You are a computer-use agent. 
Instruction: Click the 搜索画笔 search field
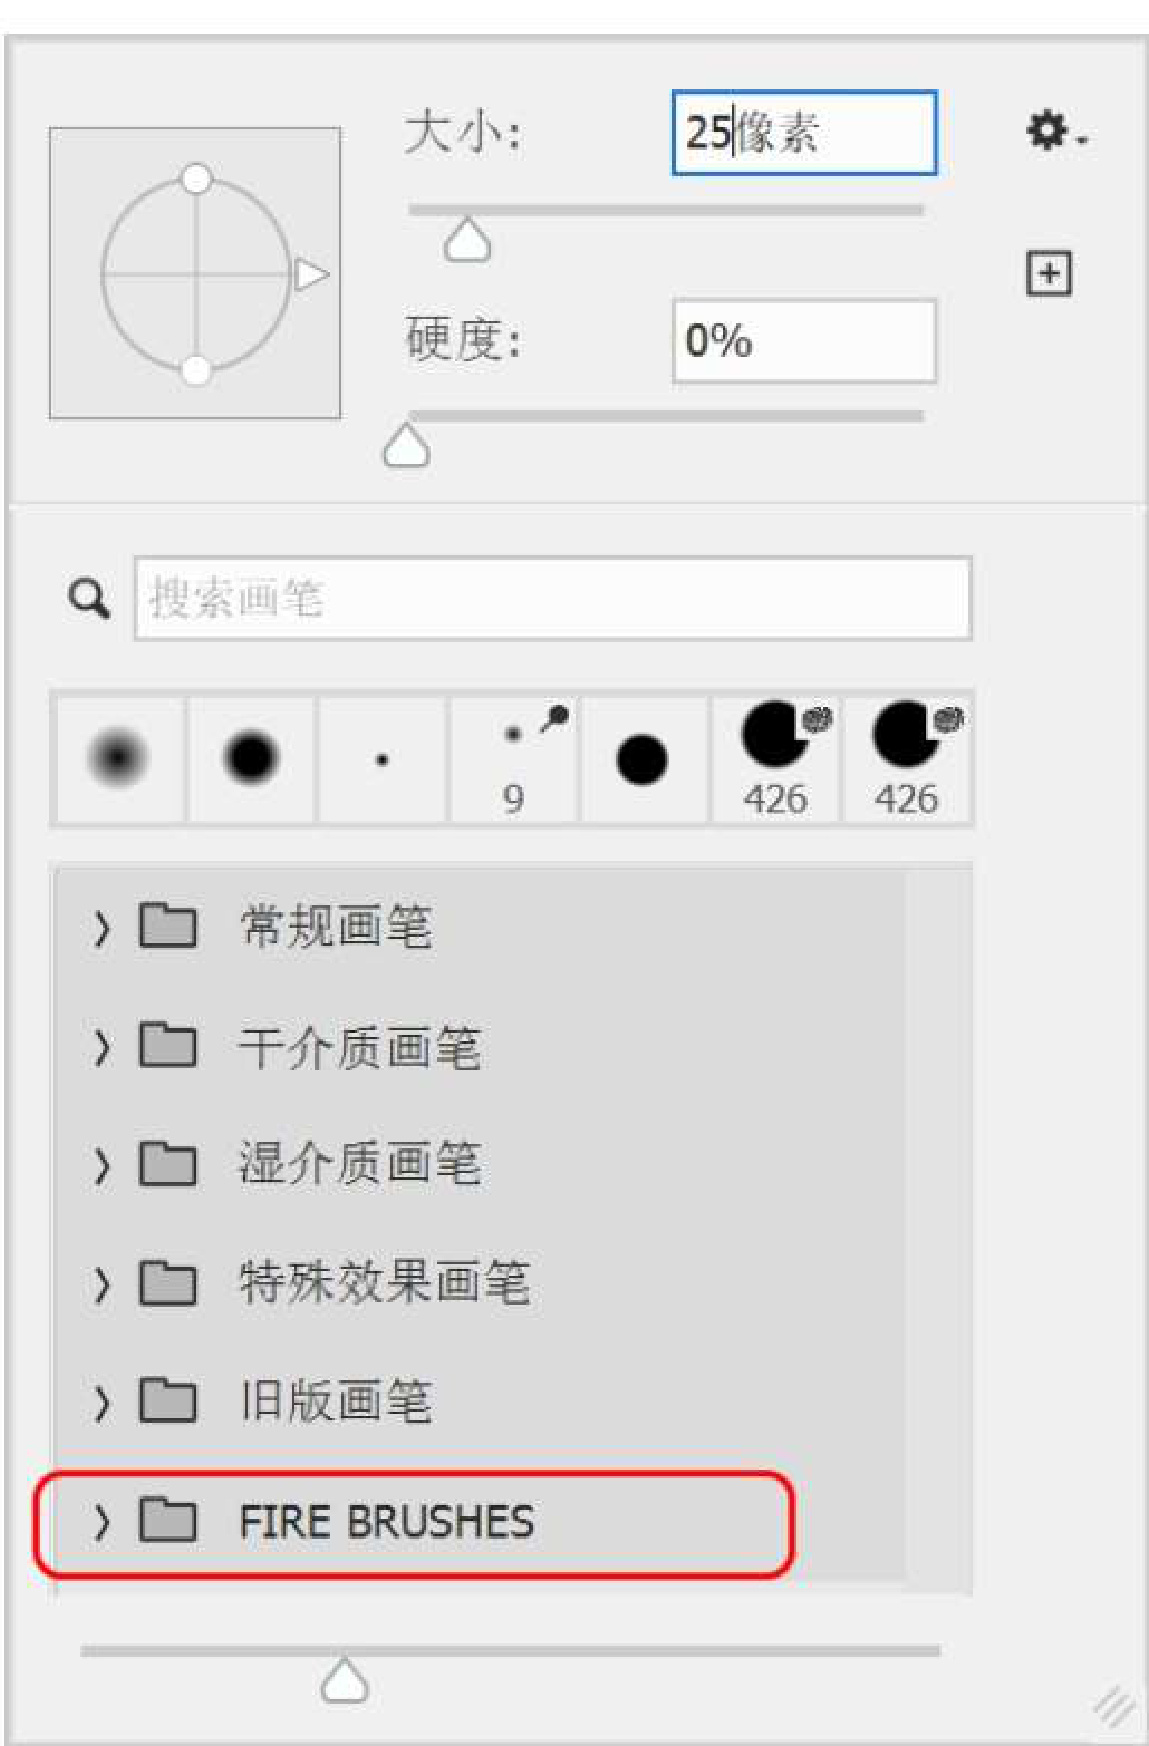[x=552, y=599]
